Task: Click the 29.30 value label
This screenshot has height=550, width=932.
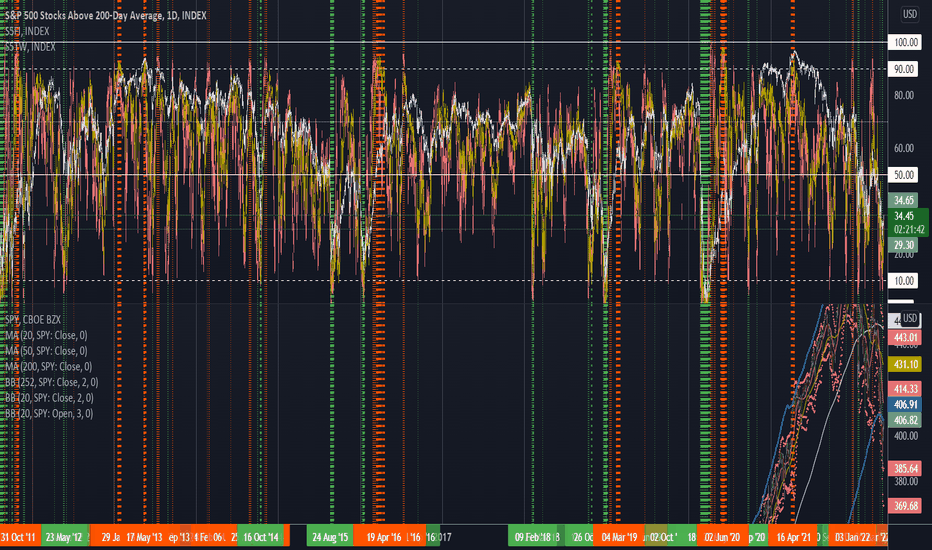Action: coord(903,245)
